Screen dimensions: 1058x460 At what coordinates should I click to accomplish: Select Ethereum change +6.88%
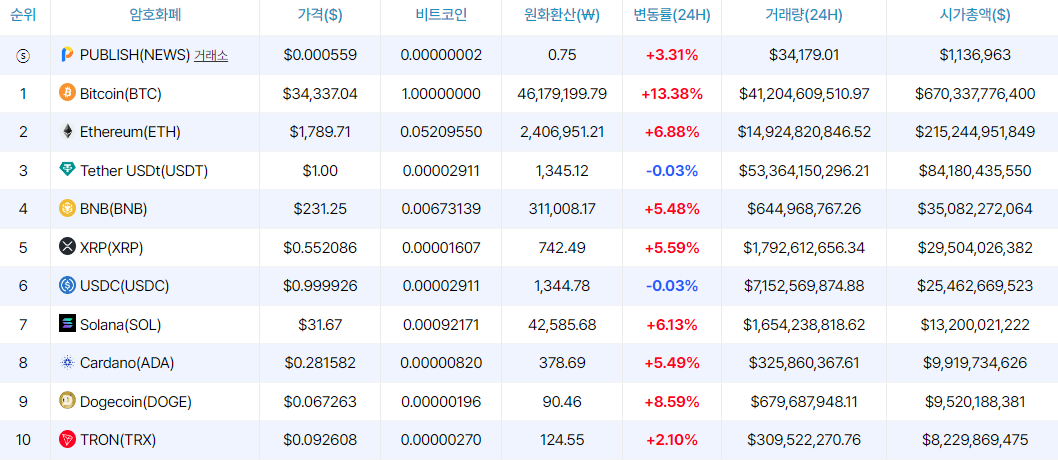[x=672, y=132]
